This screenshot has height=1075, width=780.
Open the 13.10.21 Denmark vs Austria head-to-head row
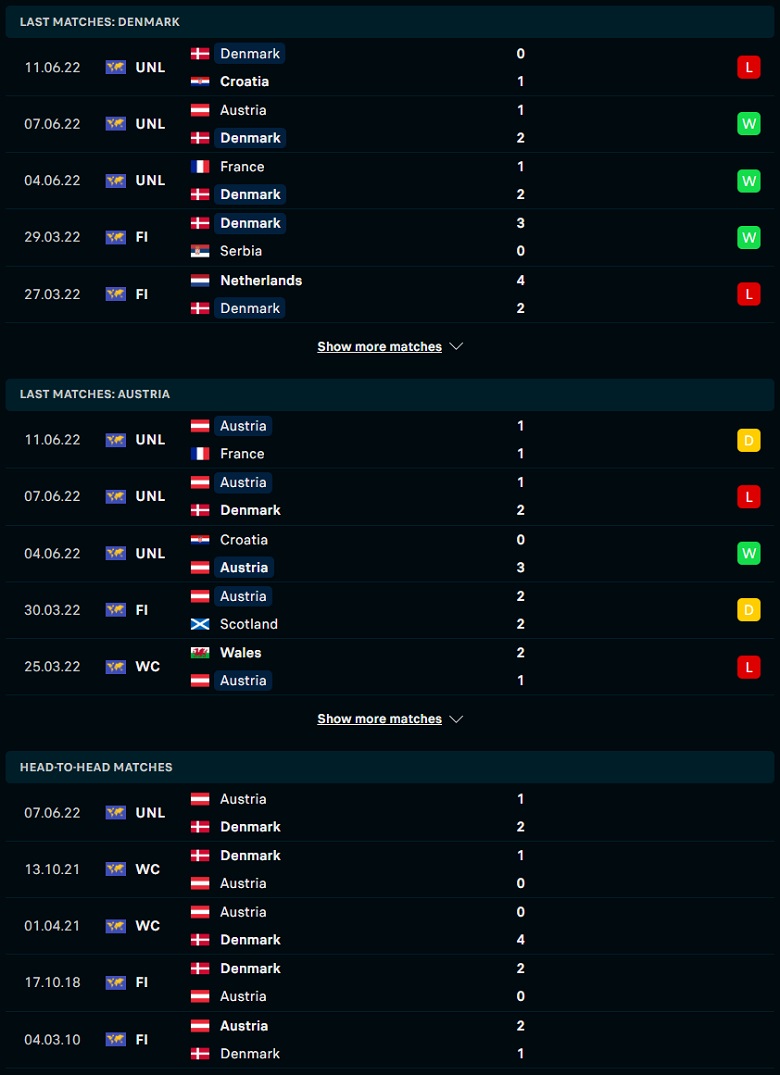390,869
